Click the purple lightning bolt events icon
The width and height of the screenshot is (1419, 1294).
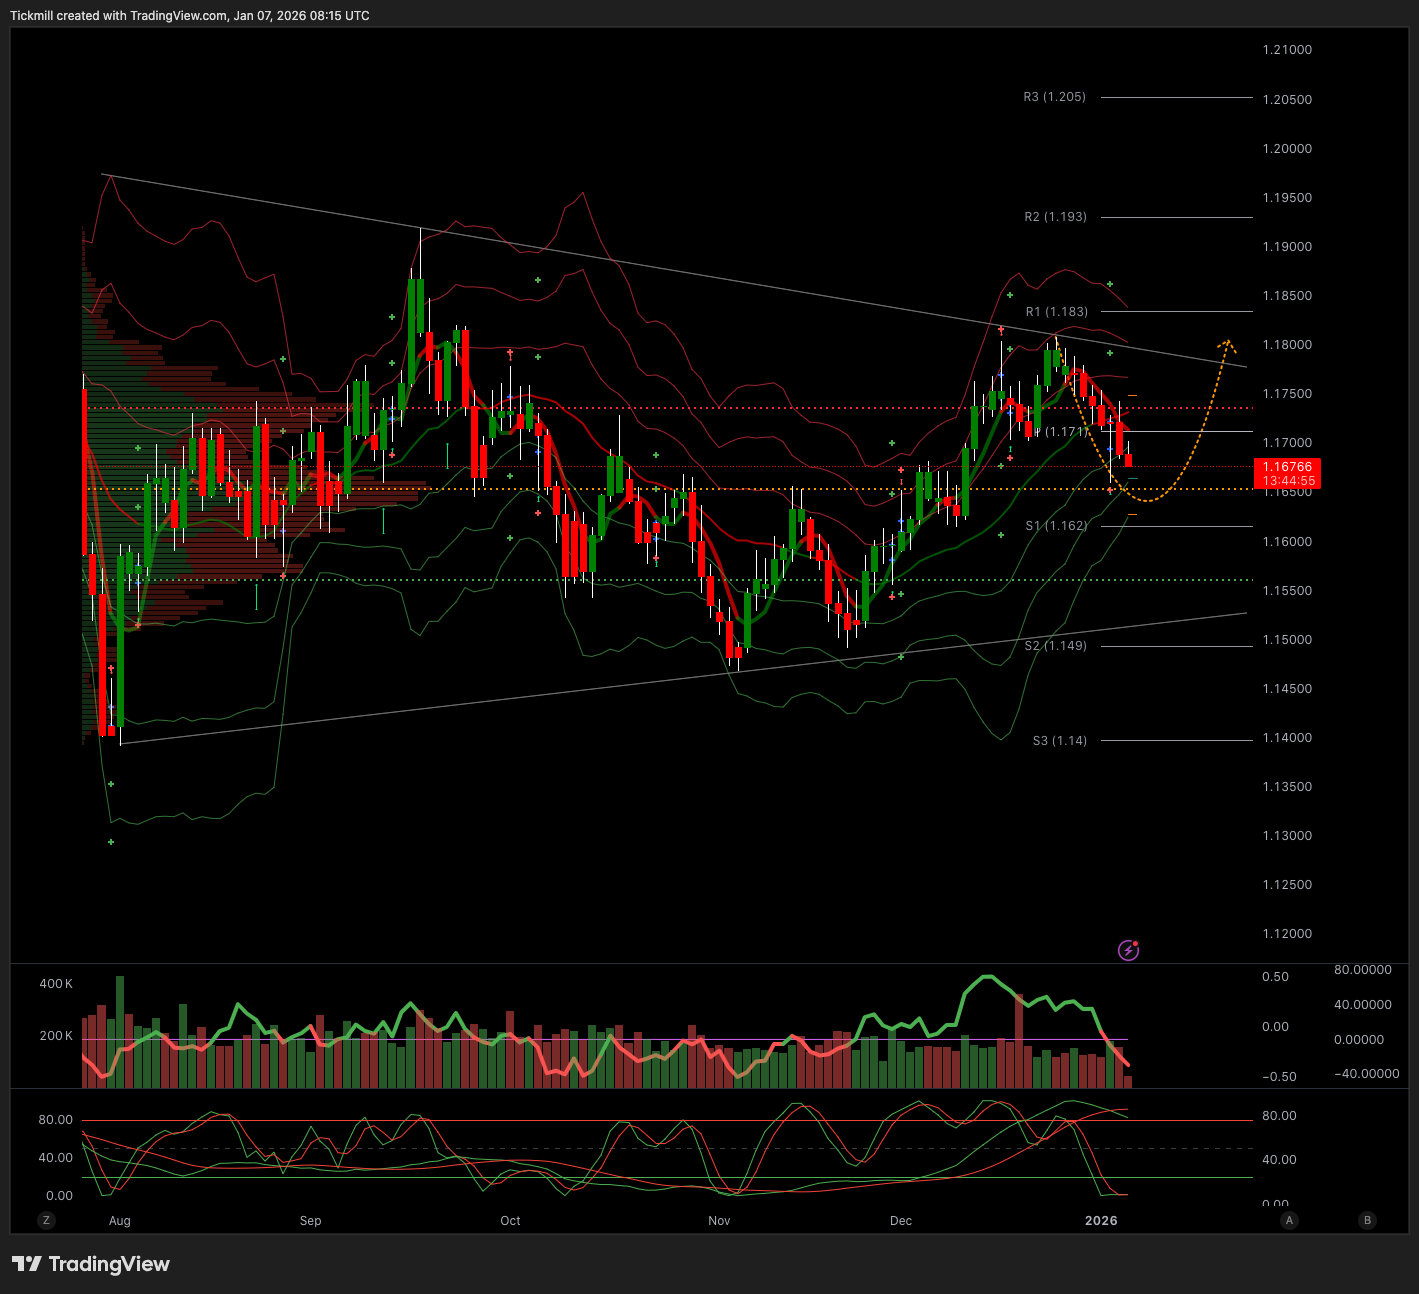coord(1128,950)
